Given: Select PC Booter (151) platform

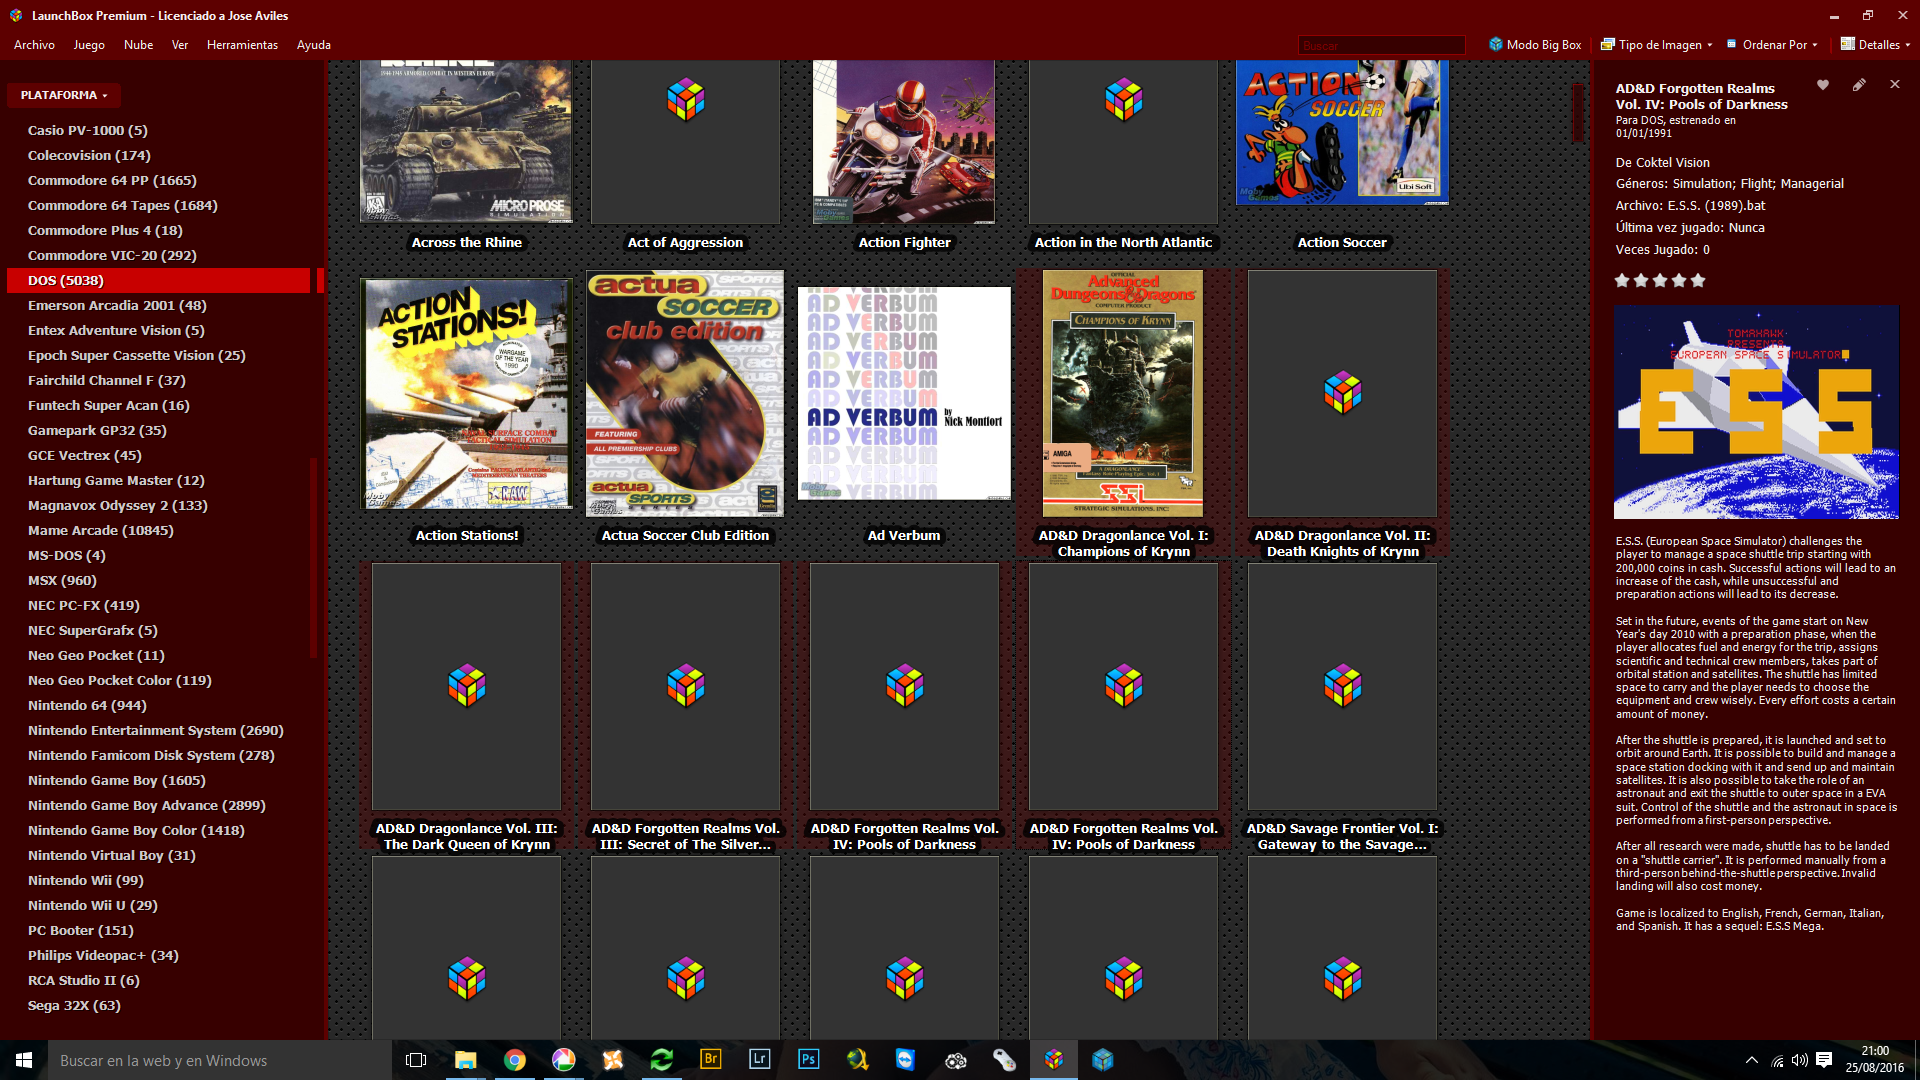Looking at the screenshot, I should pos(80,931).
